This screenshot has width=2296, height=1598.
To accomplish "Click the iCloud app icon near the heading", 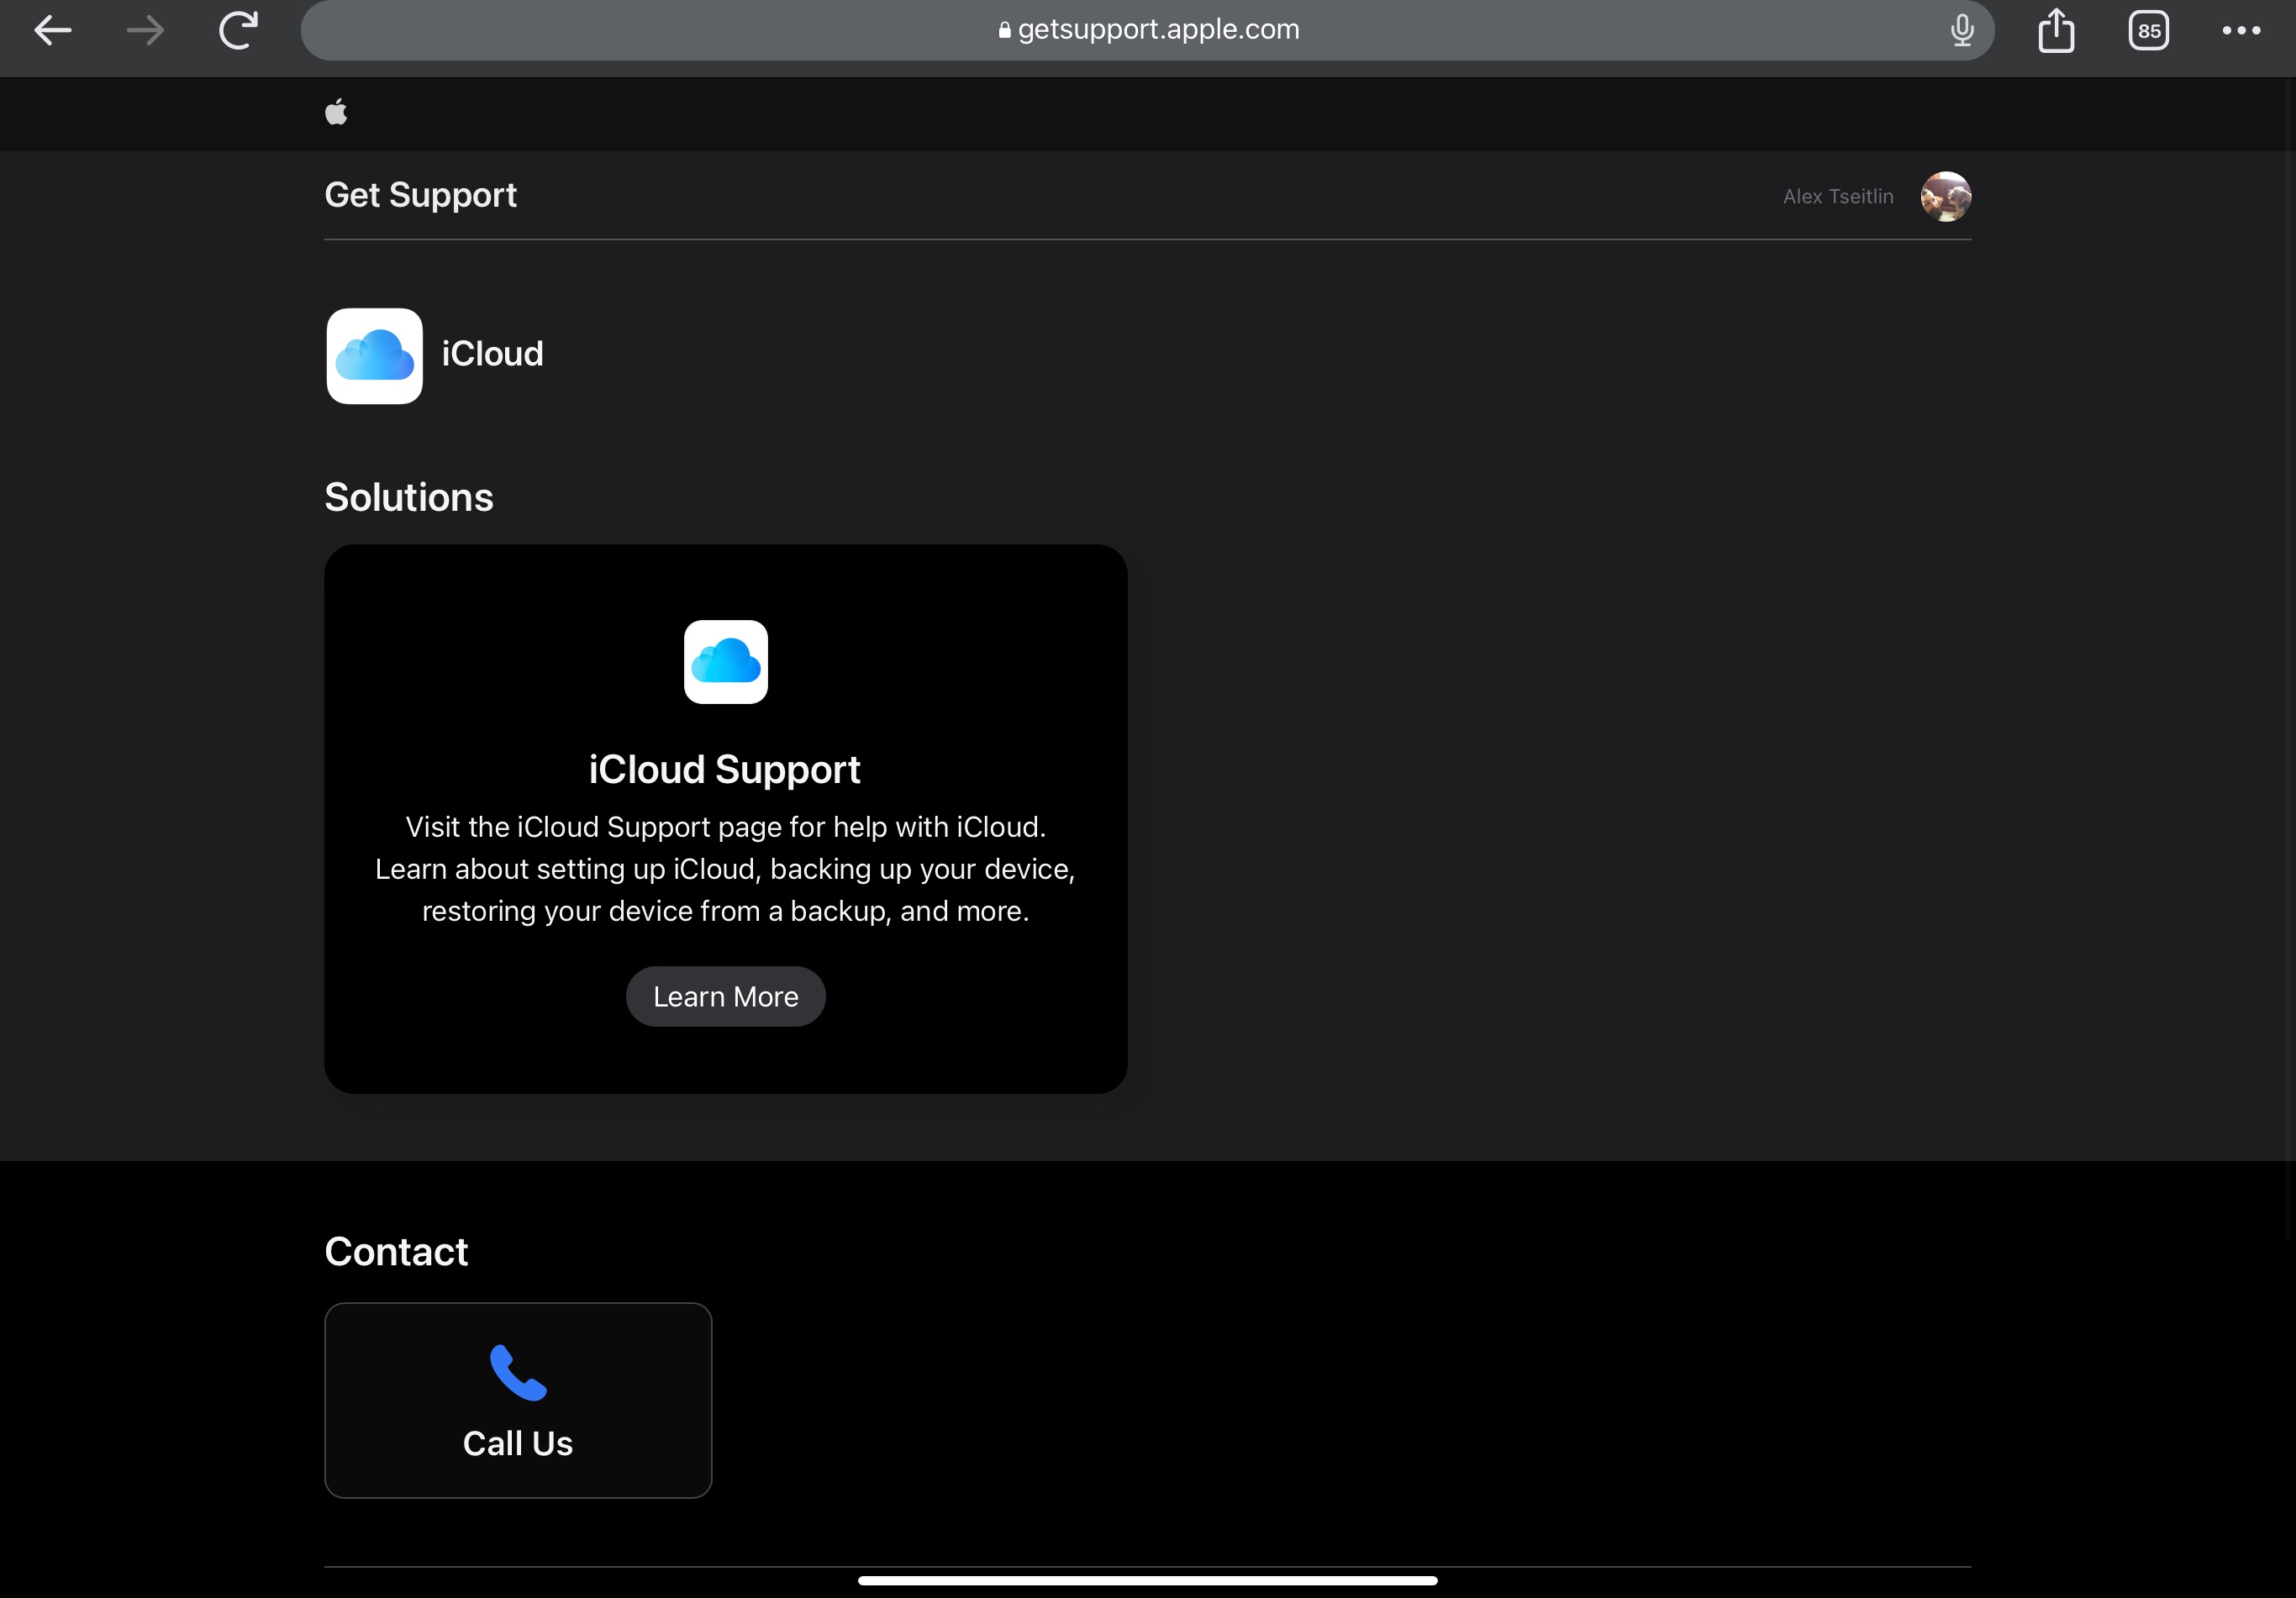I will click(x=374, y=356).
